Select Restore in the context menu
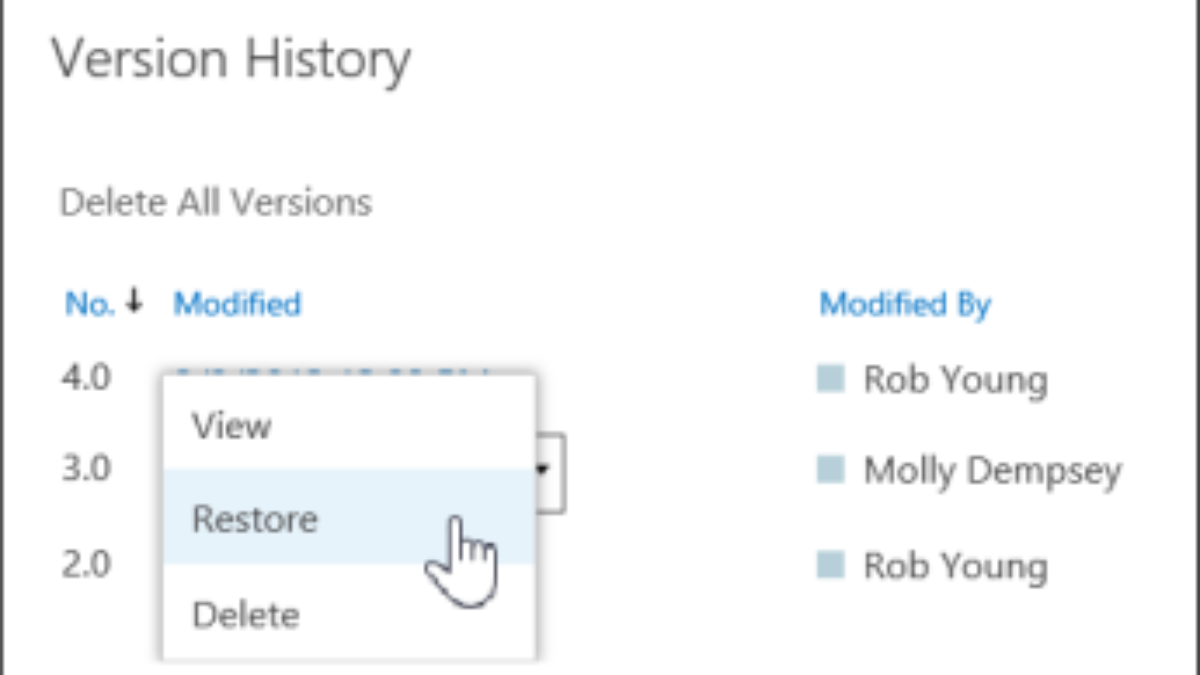Image resolution: width=1200 pixels, height=675 pixels. 255,519
